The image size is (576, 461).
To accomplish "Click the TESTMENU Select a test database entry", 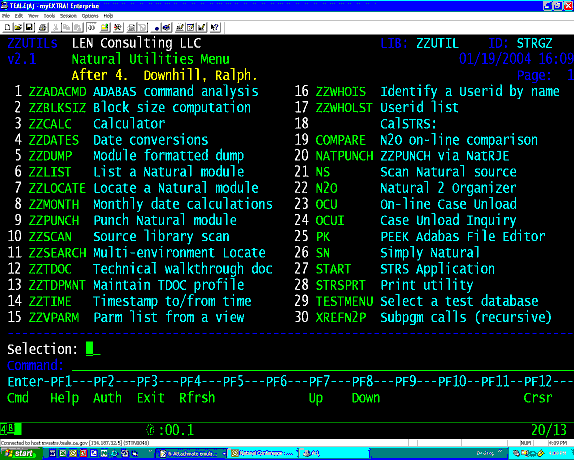I will (x=416, y=301).
